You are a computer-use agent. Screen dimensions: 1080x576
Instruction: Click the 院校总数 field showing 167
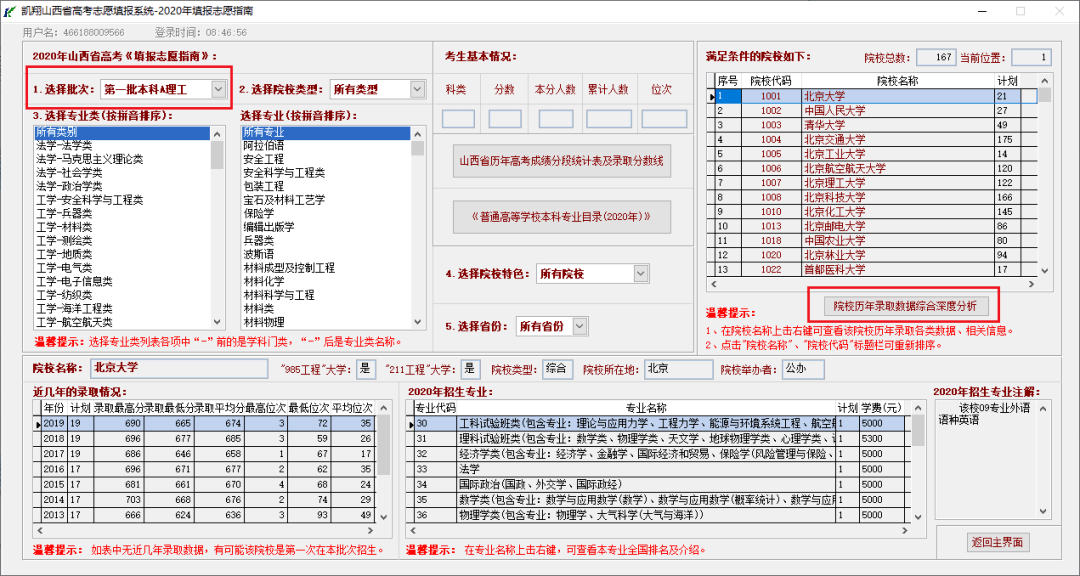coord(937,57)
